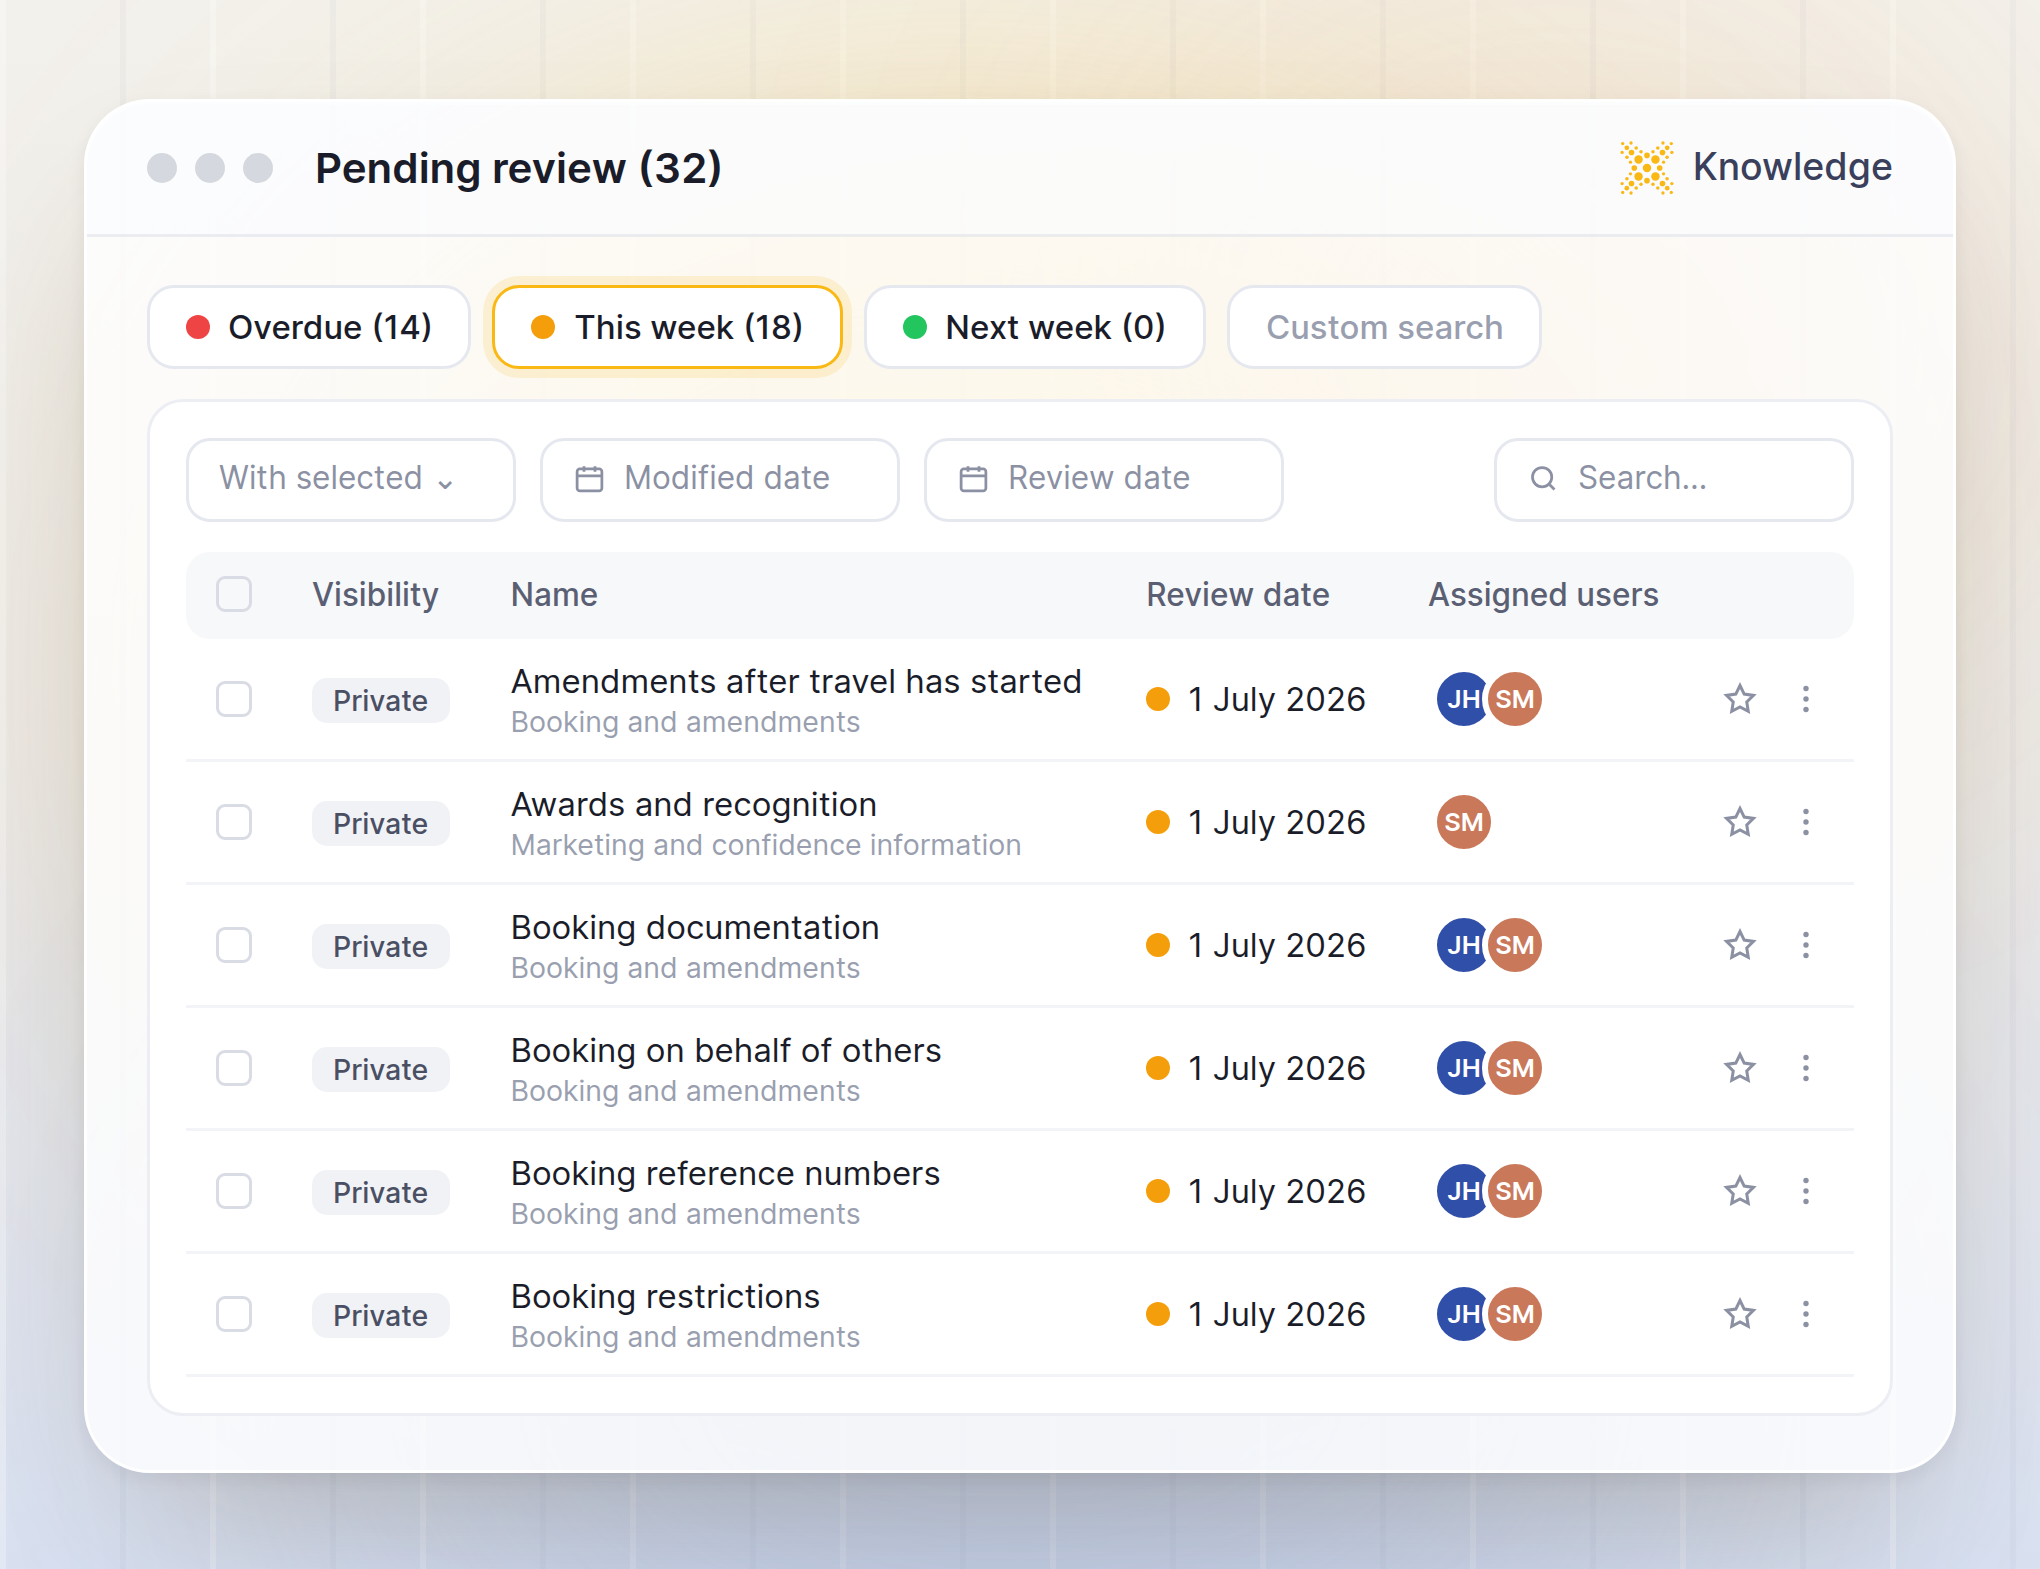
Task: Click the Private badge in Booking restrictions row
Action: 380,1315
